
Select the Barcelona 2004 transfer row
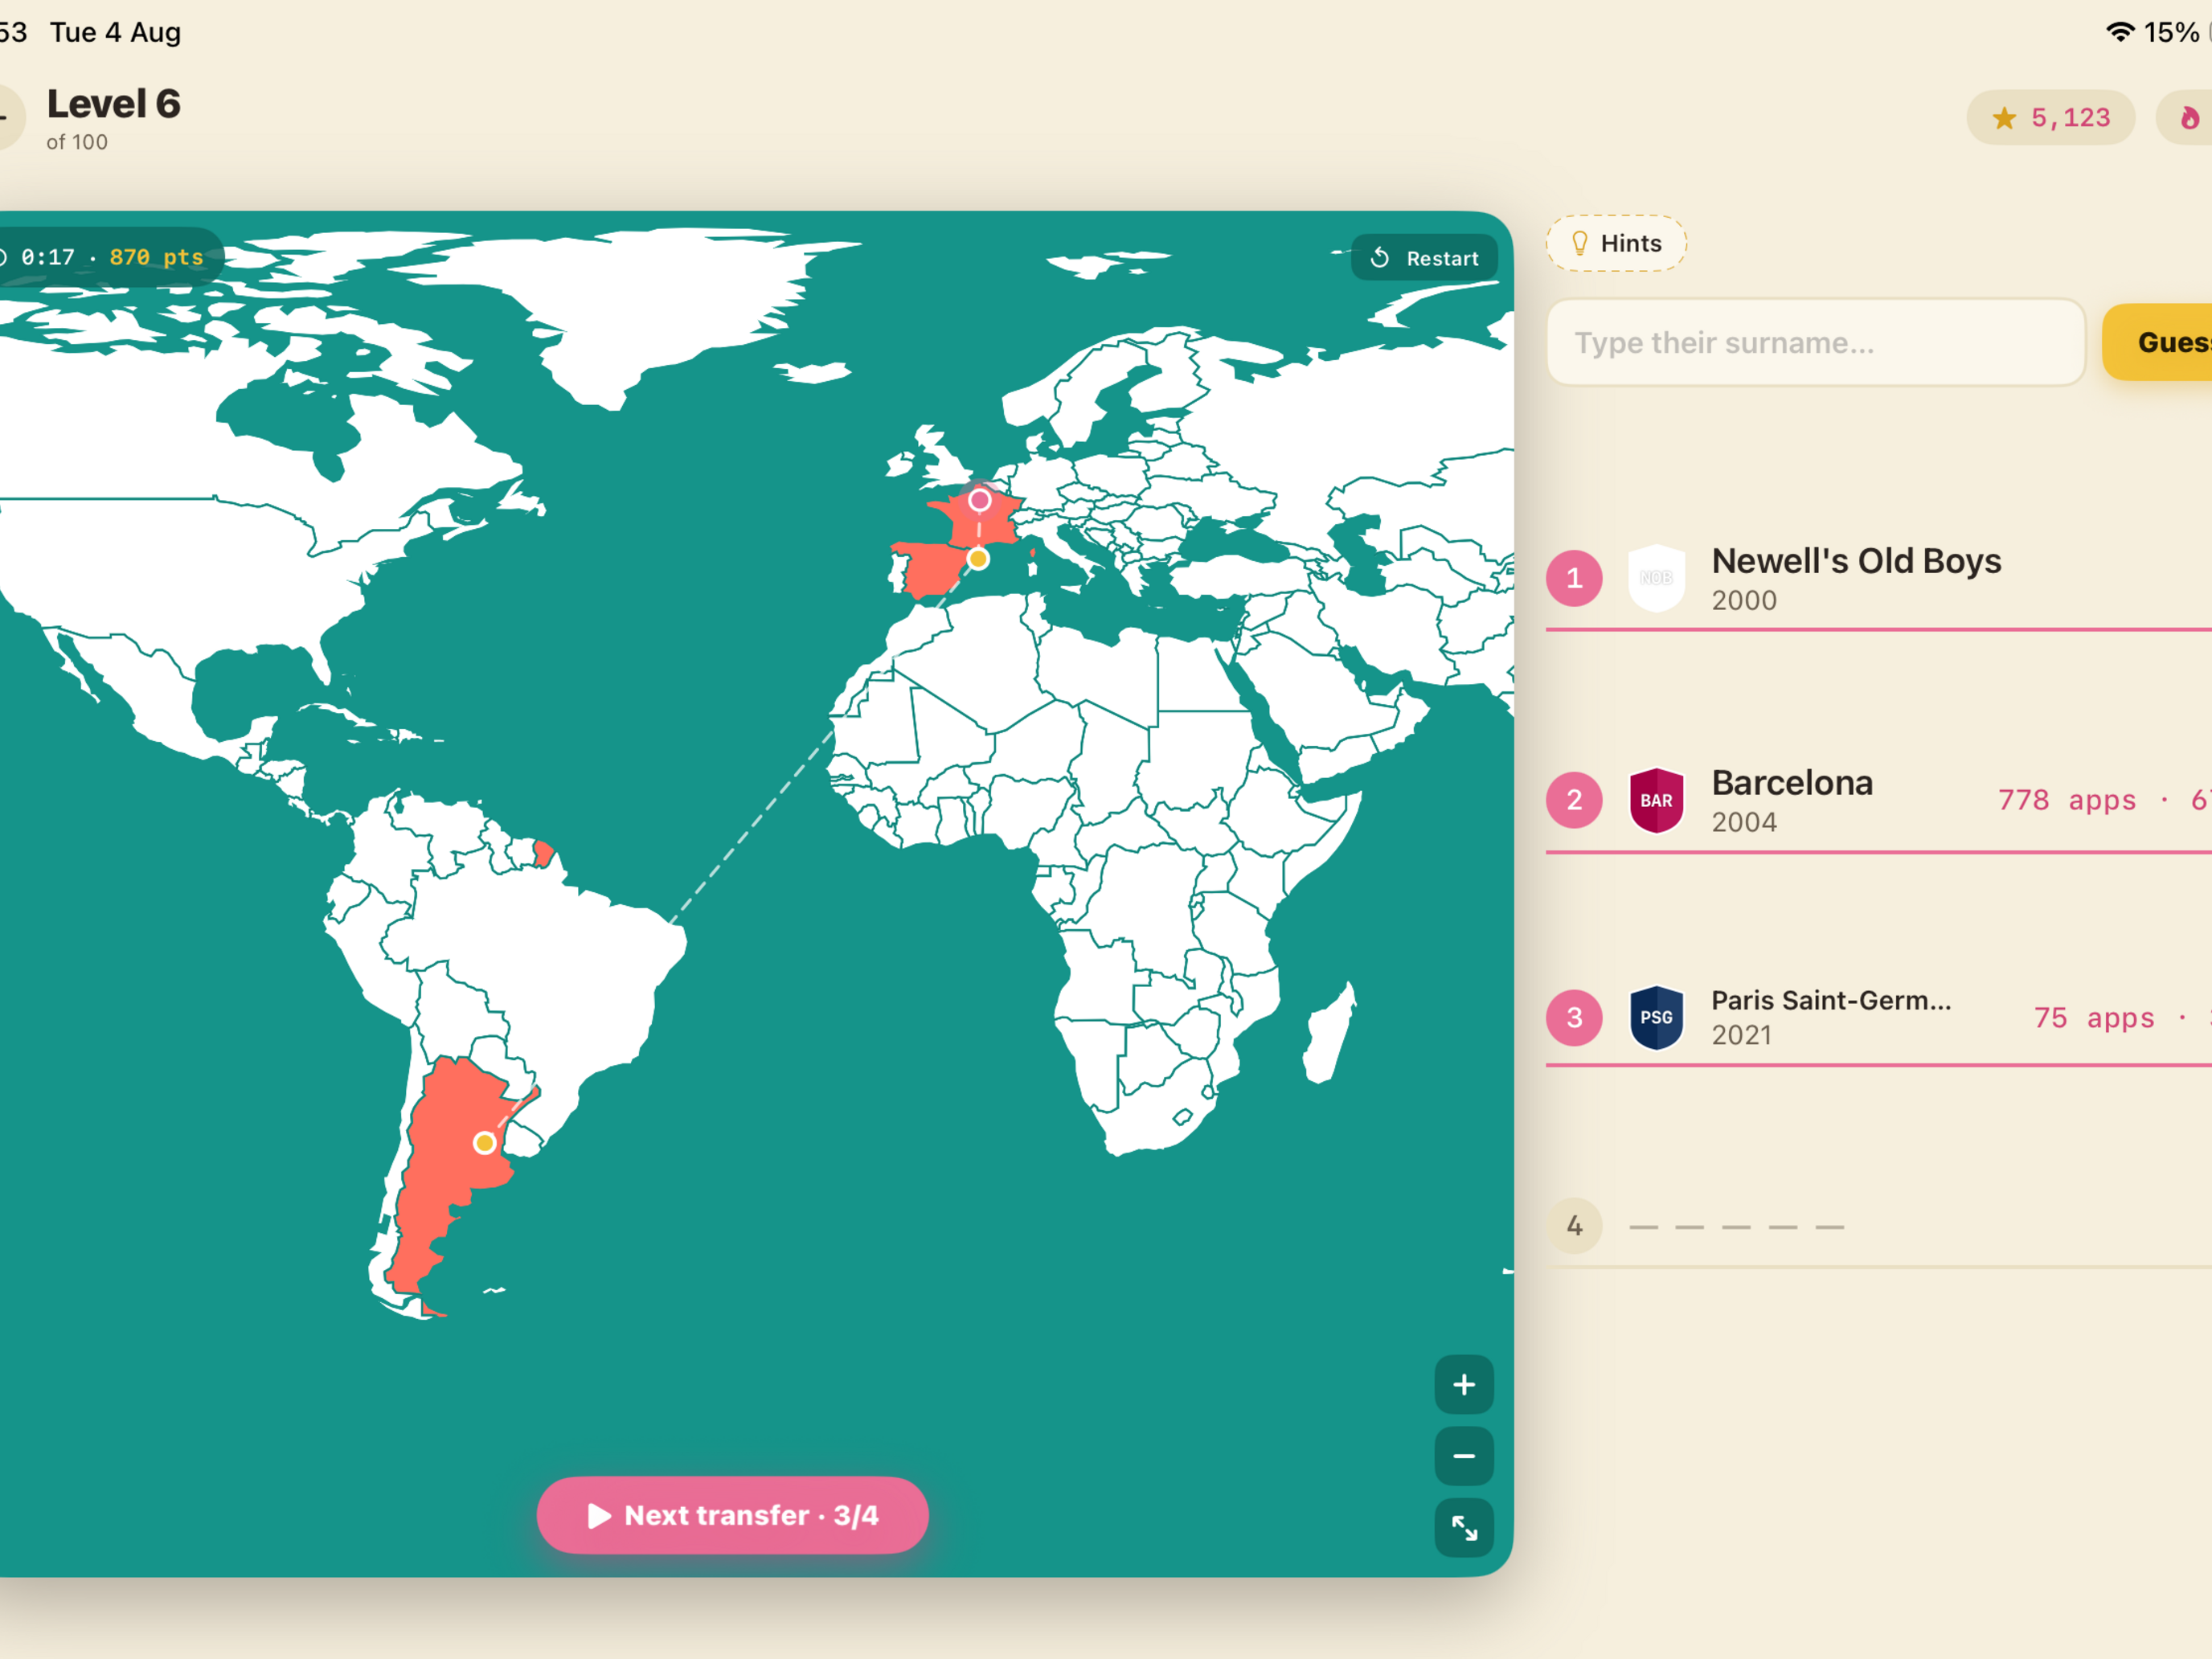tap(1879, 801)
